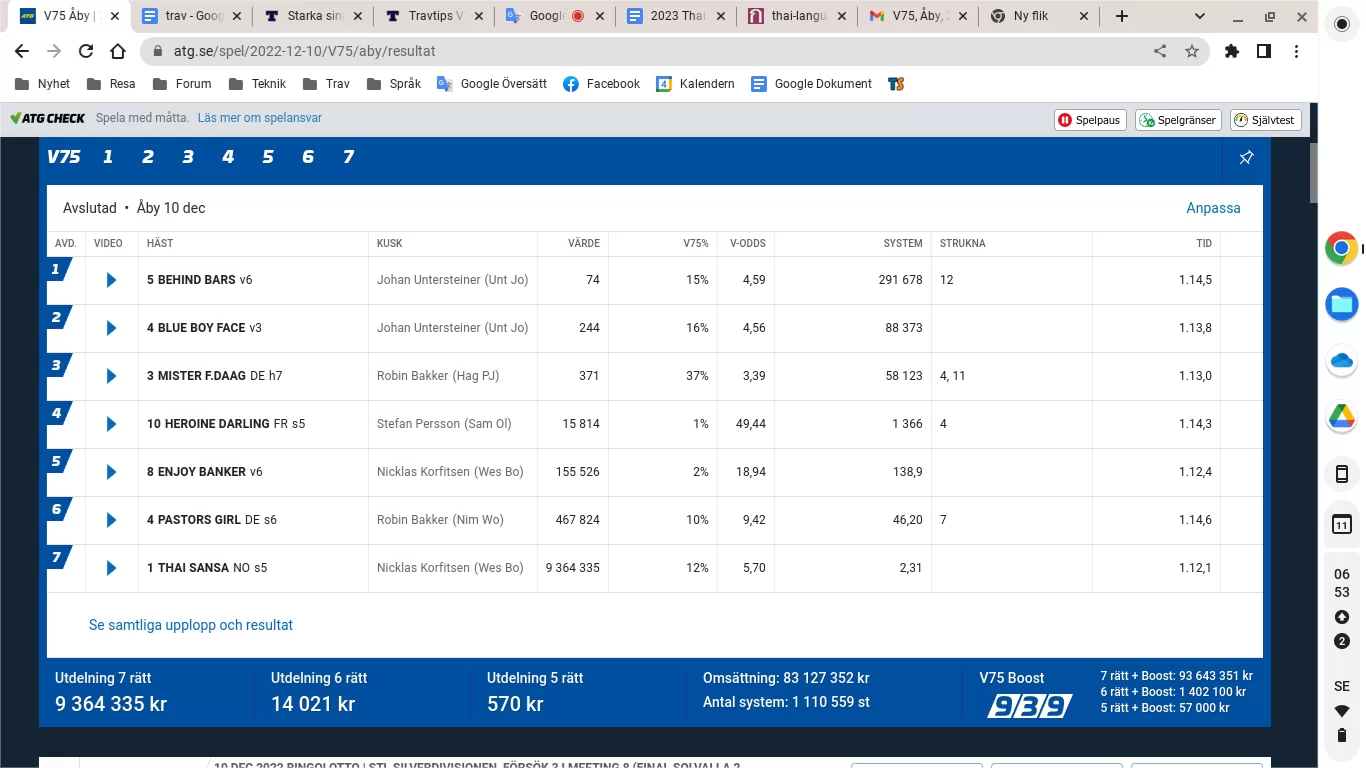This screenshot has height=768, width=1366.
Task: Open Files app in the shelf
Action: 1341,304
